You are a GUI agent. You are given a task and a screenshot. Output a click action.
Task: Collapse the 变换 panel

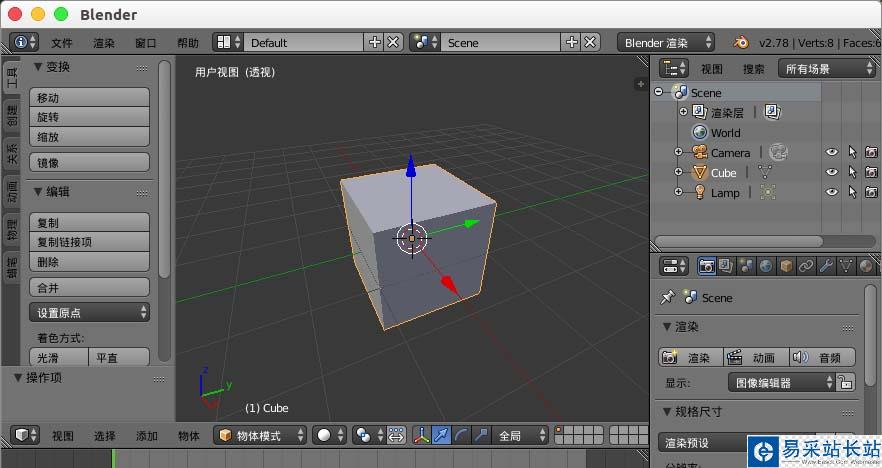38,66
